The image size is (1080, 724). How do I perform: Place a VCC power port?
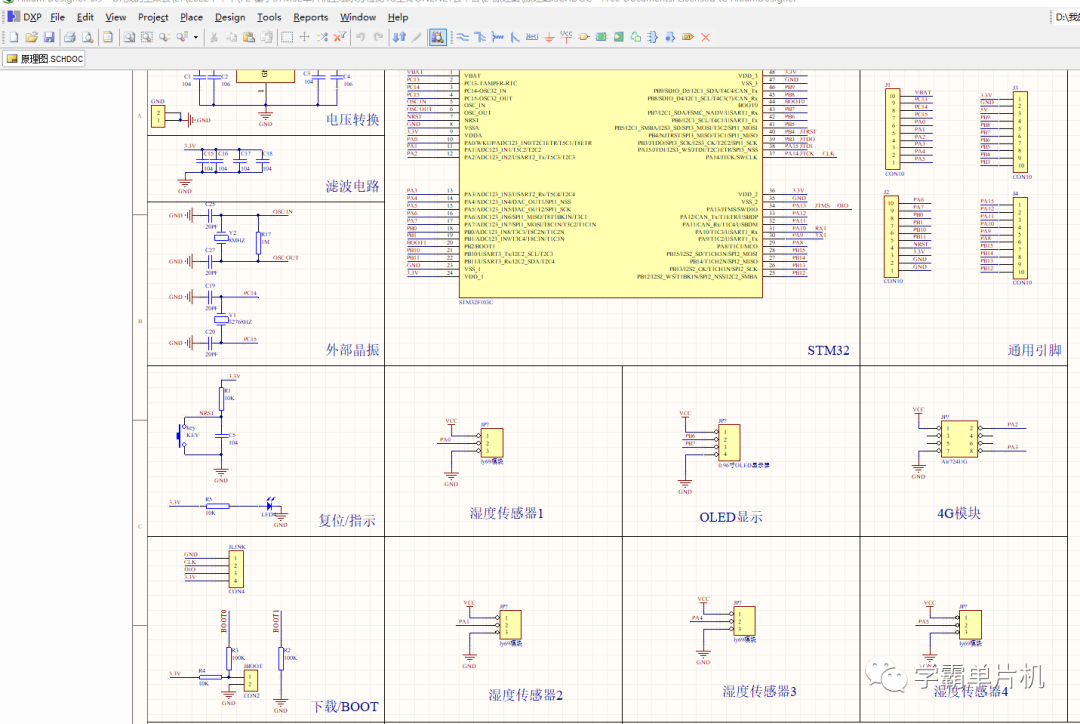click(566, 37)
